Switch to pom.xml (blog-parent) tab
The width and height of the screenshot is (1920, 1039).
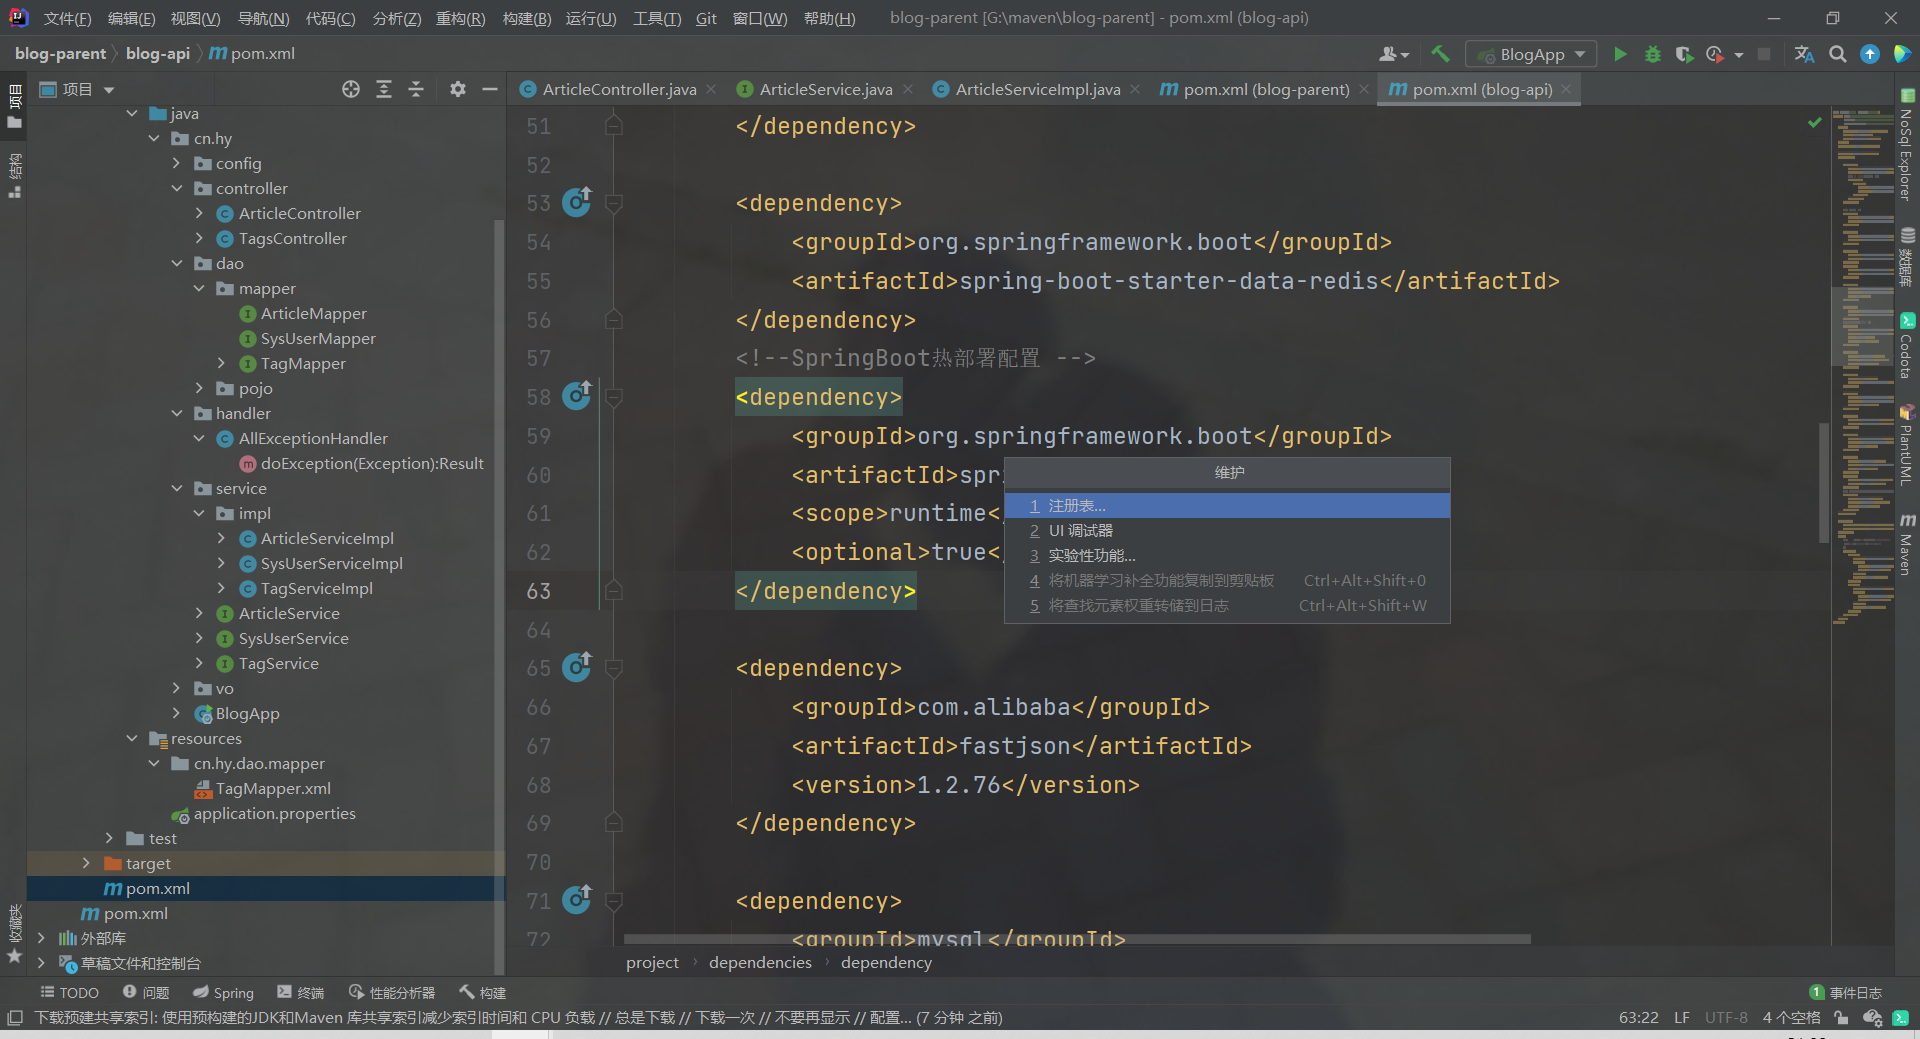click(1265, 89)
